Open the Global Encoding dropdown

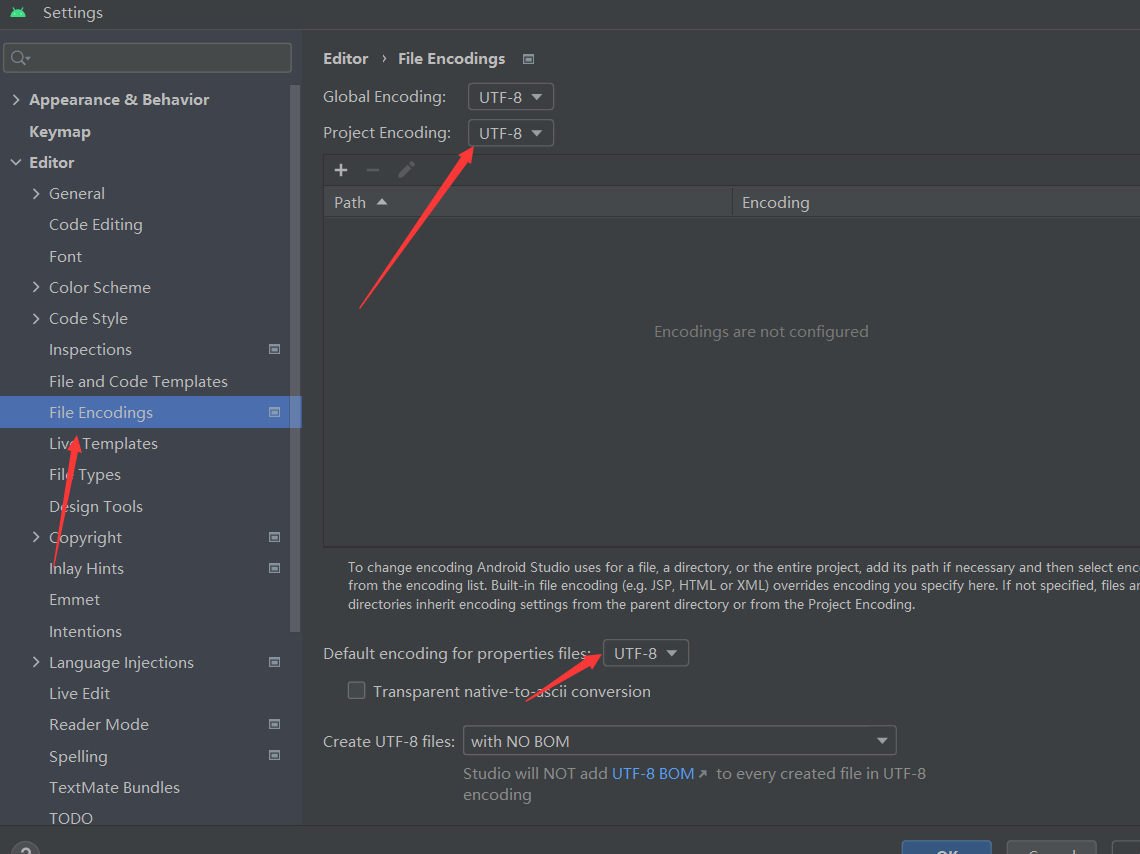[x=510, y=97]
